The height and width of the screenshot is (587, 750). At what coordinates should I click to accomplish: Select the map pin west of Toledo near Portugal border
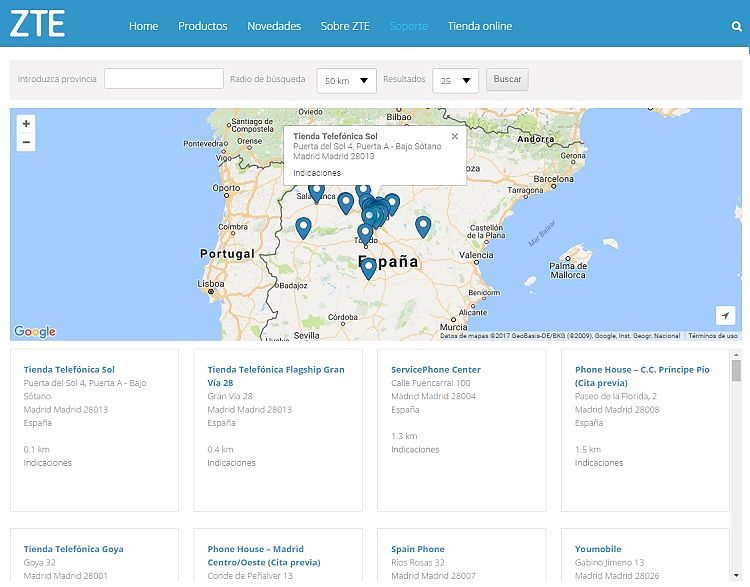tap(303, 228)
